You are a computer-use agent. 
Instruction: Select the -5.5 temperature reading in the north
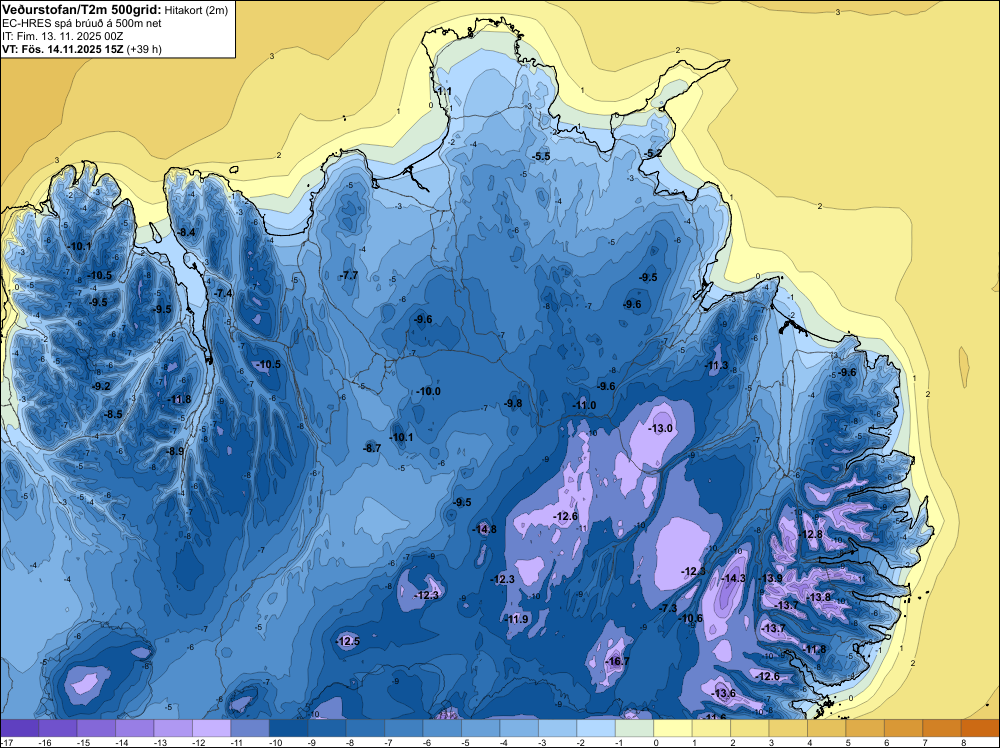pos(541,156)
